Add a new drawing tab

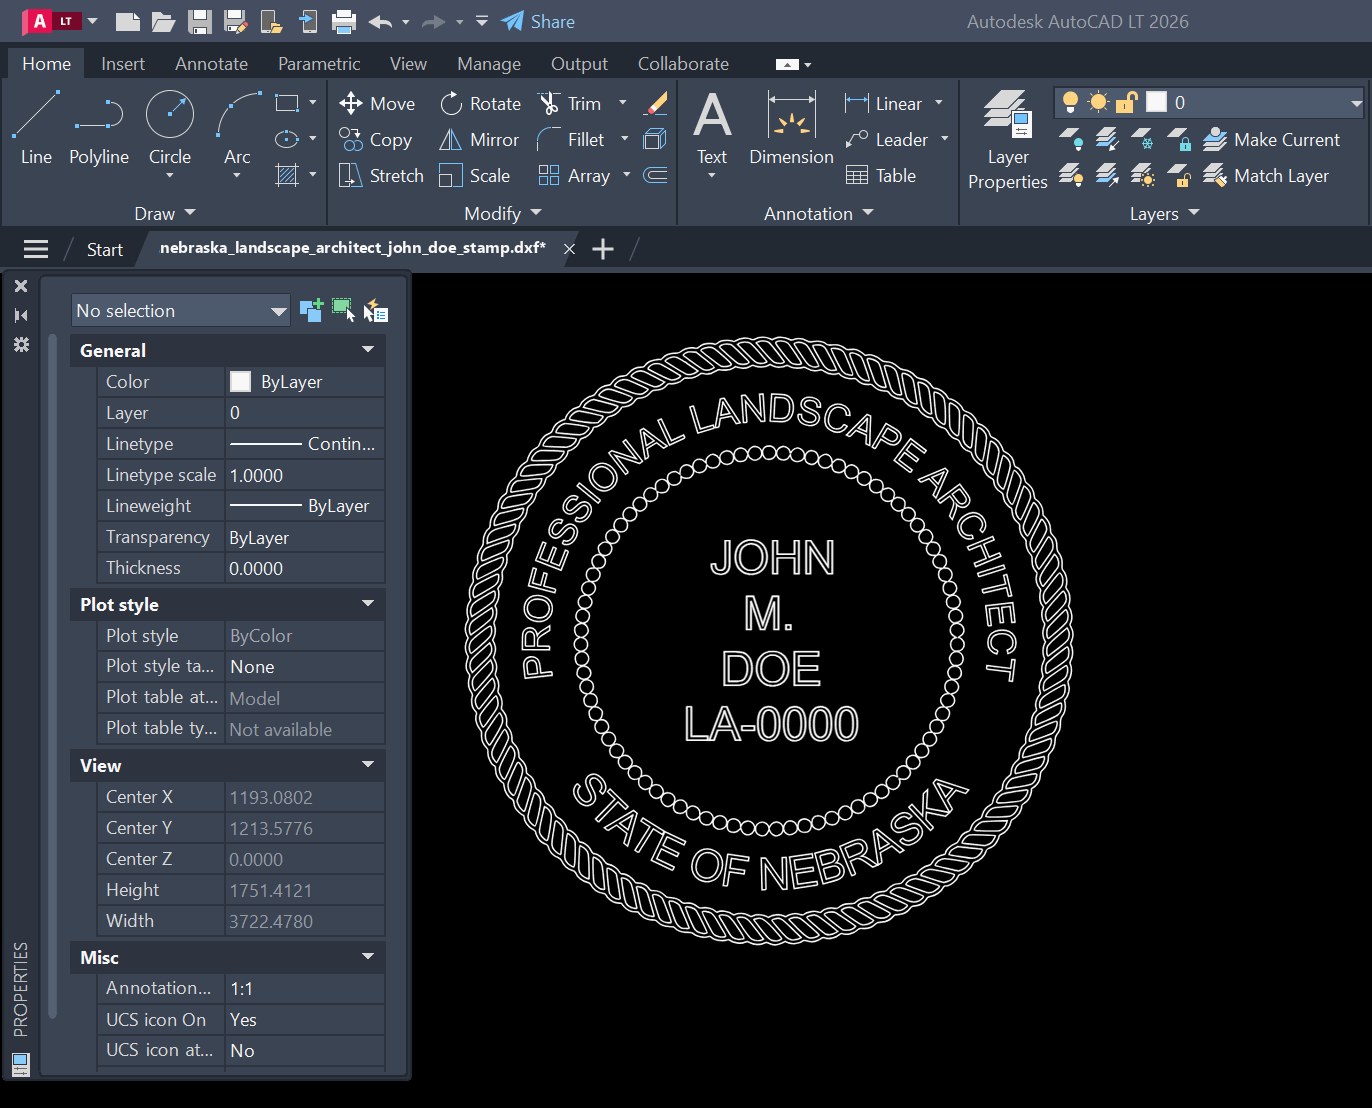tap(603, 249)
